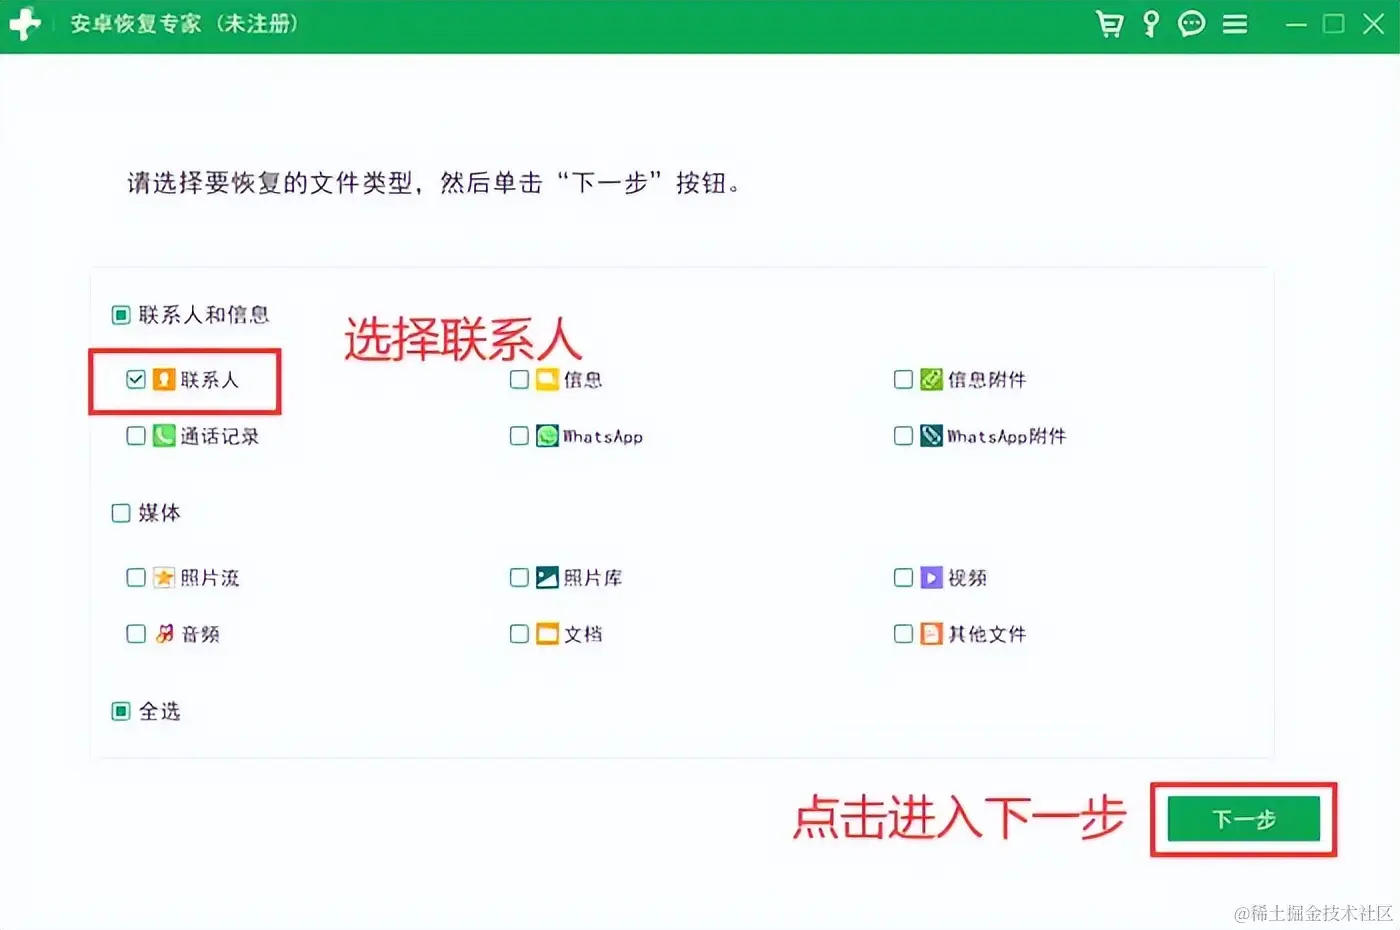Click the orange 其他文件 file icon
Image resolution: width=1400 pixels, height=930 pixels.
(x=931, y=634)
